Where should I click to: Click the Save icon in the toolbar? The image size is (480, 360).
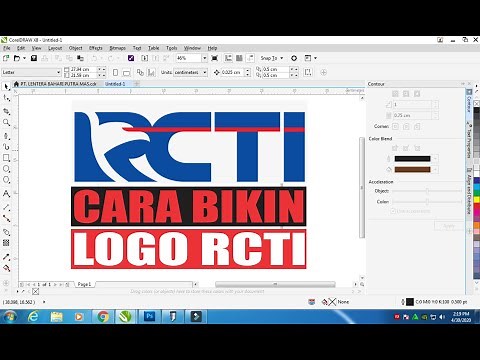[34, 58]
